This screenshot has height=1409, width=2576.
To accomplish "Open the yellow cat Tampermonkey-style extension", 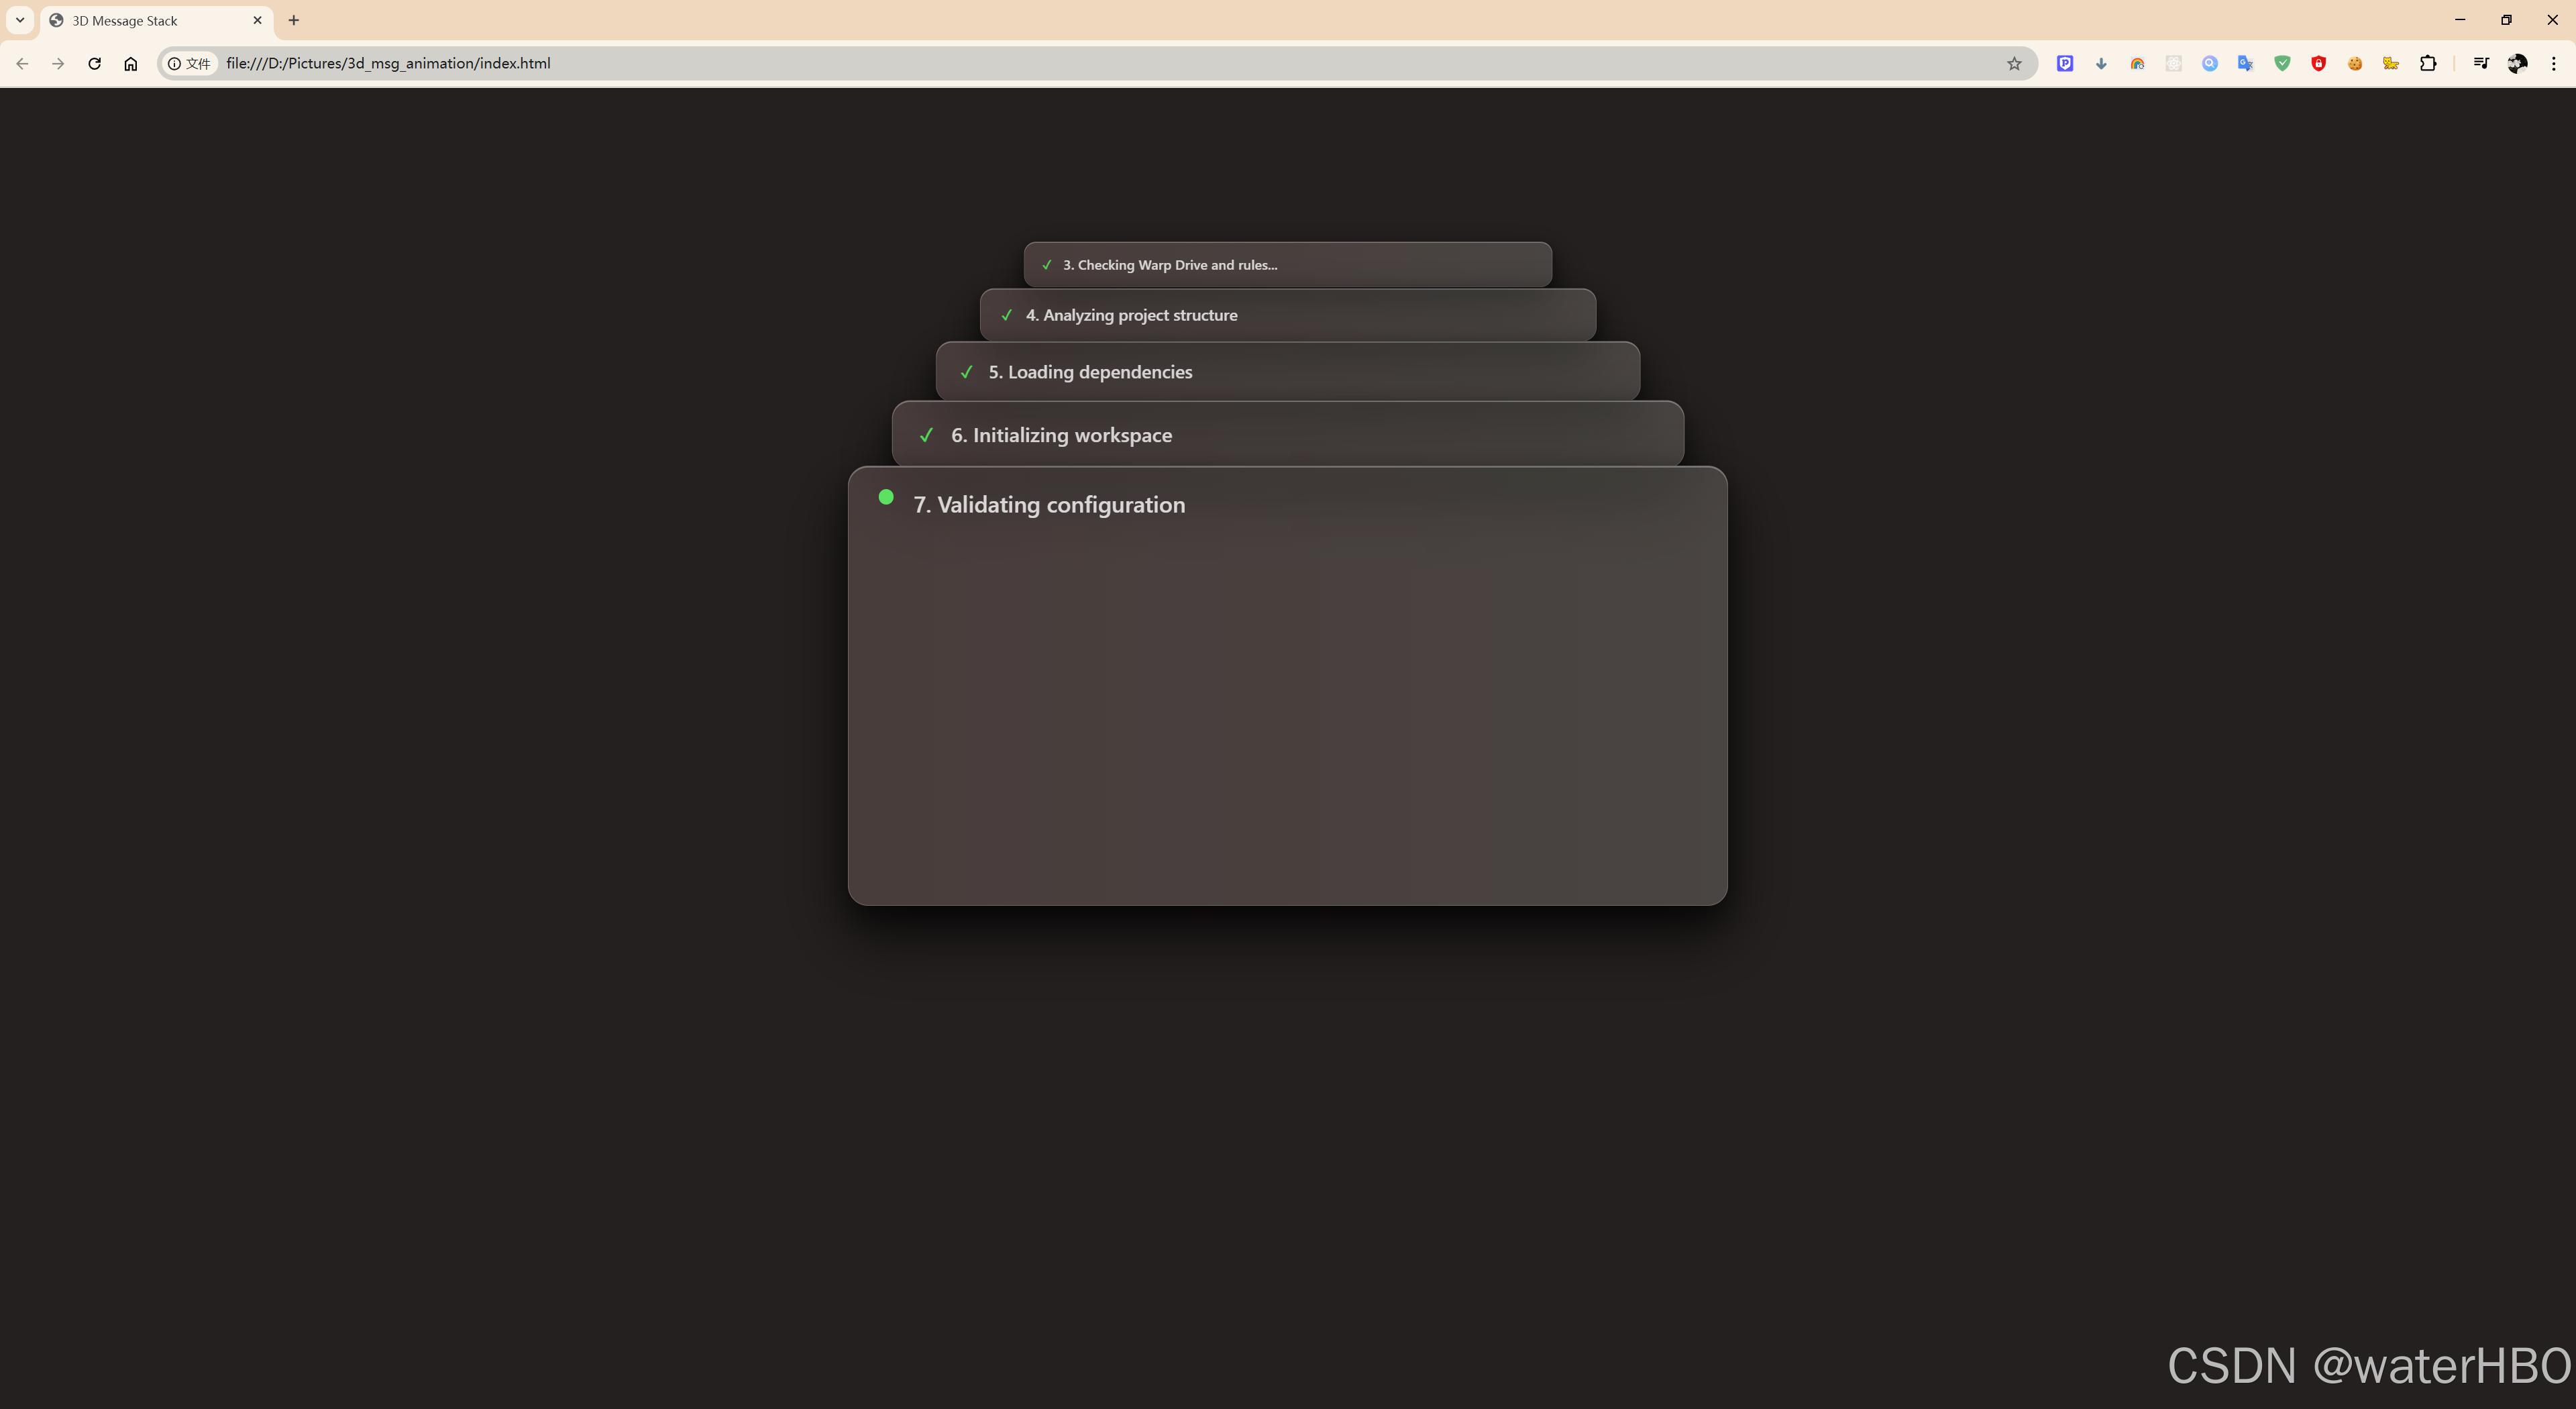I will click(x=2391, y=63).
